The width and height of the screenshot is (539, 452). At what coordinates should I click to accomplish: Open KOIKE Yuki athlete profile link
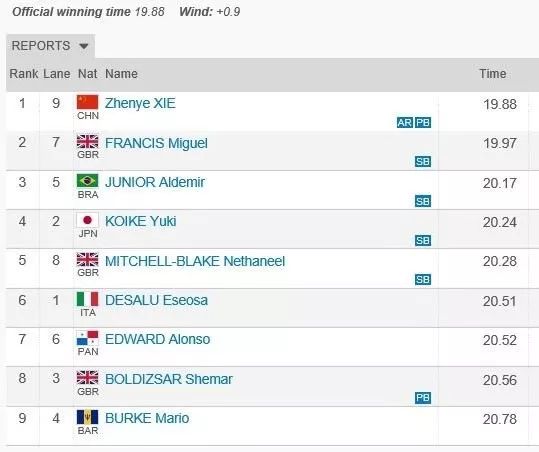141,221
